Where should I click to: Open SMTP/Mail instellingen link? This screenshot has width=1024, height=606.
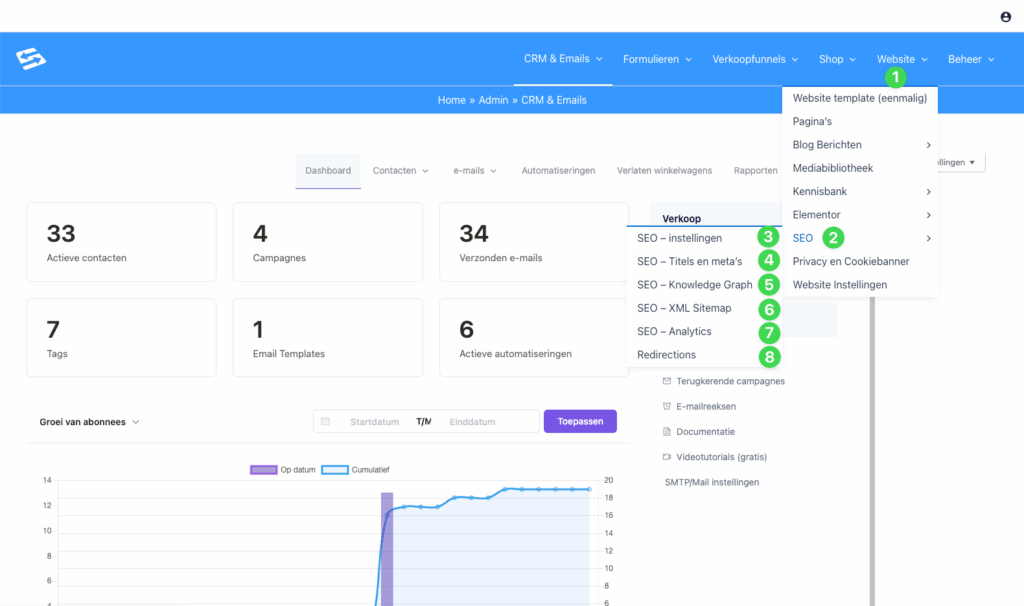712,482
